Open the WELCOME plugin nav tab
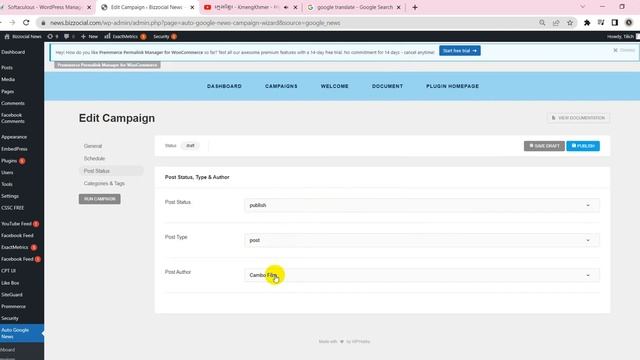Image resolution: width=640 pixels, height=360 pixels. click(x=334, y=86)
